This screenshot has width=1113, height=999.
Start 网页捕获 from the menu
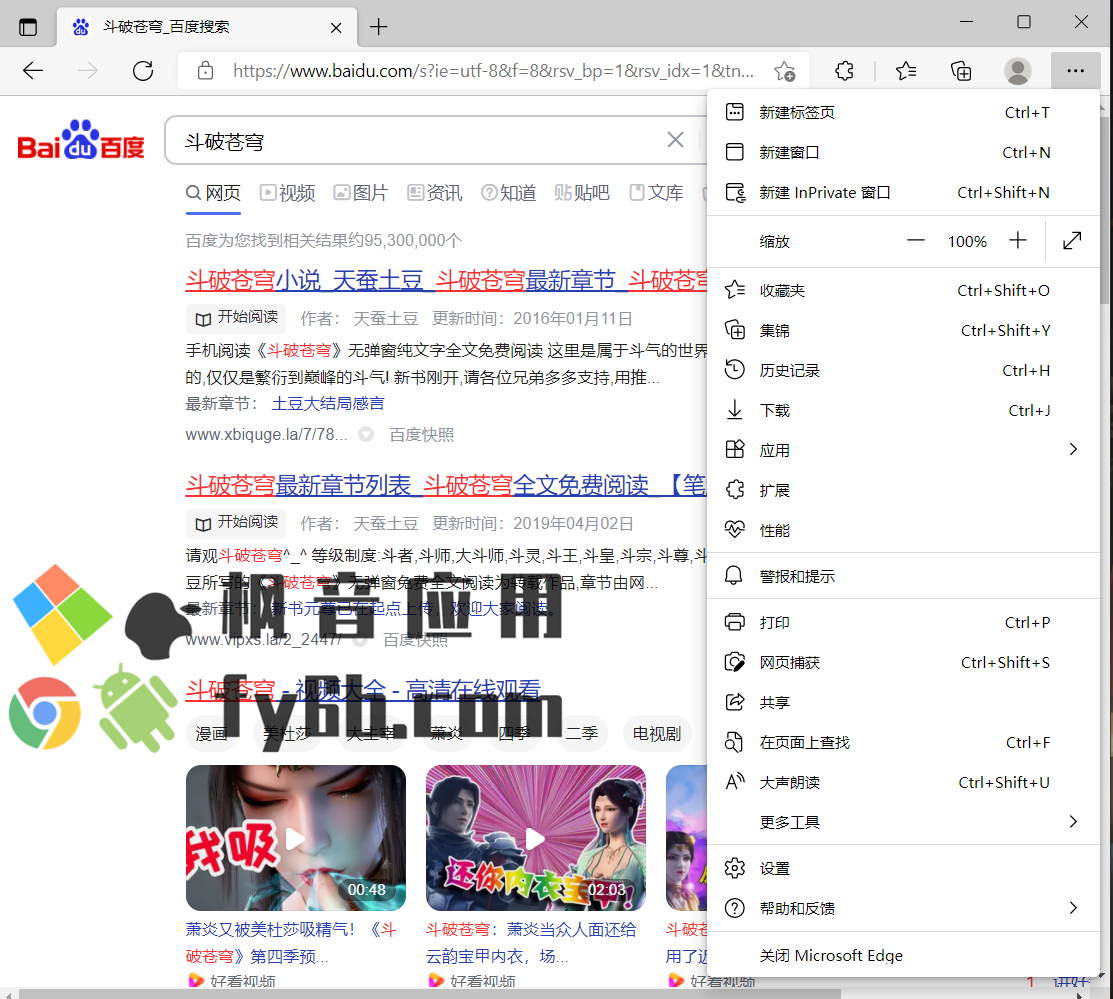(x=903, y=662)
